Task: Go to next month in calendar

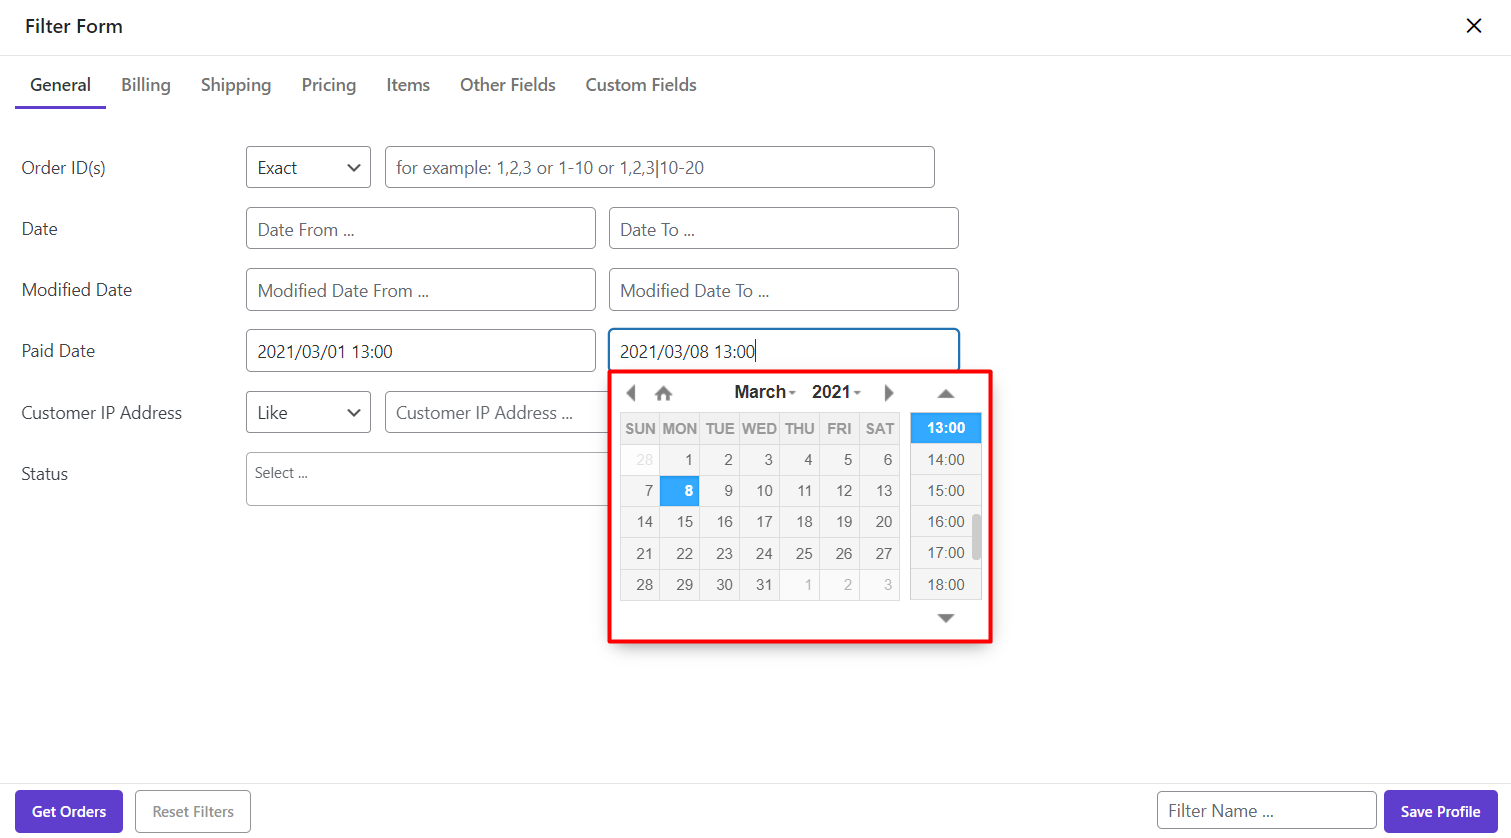Action: pyautogui.click(x=888, y=393)
